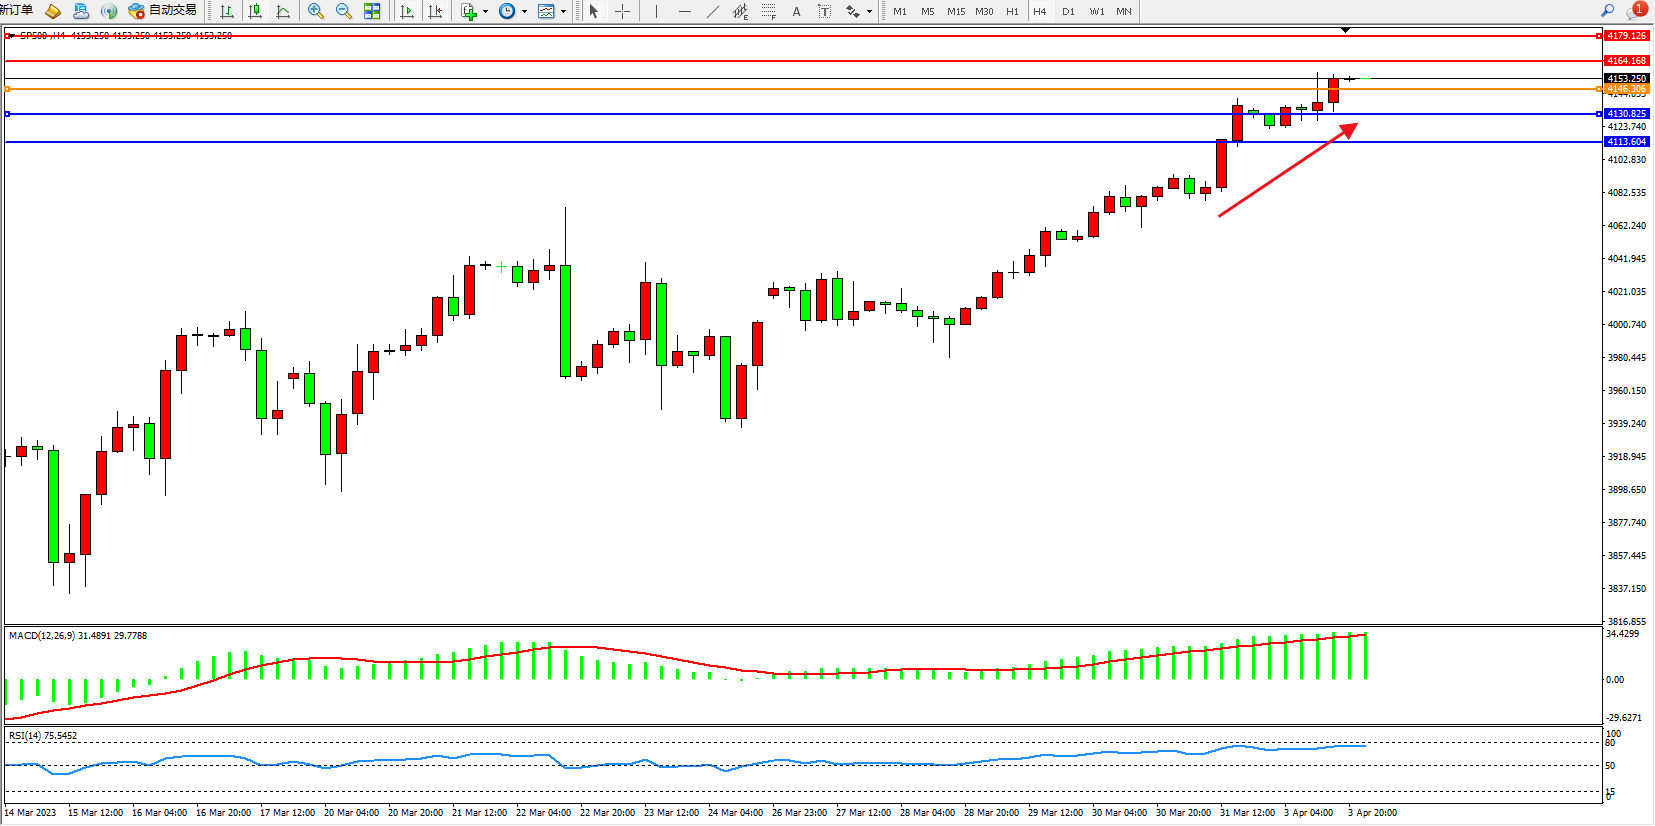Image resolution: width=1655 pixels, height=826 pixels.
Task: Select the D1 timeframe
Action: [1068, 11]
